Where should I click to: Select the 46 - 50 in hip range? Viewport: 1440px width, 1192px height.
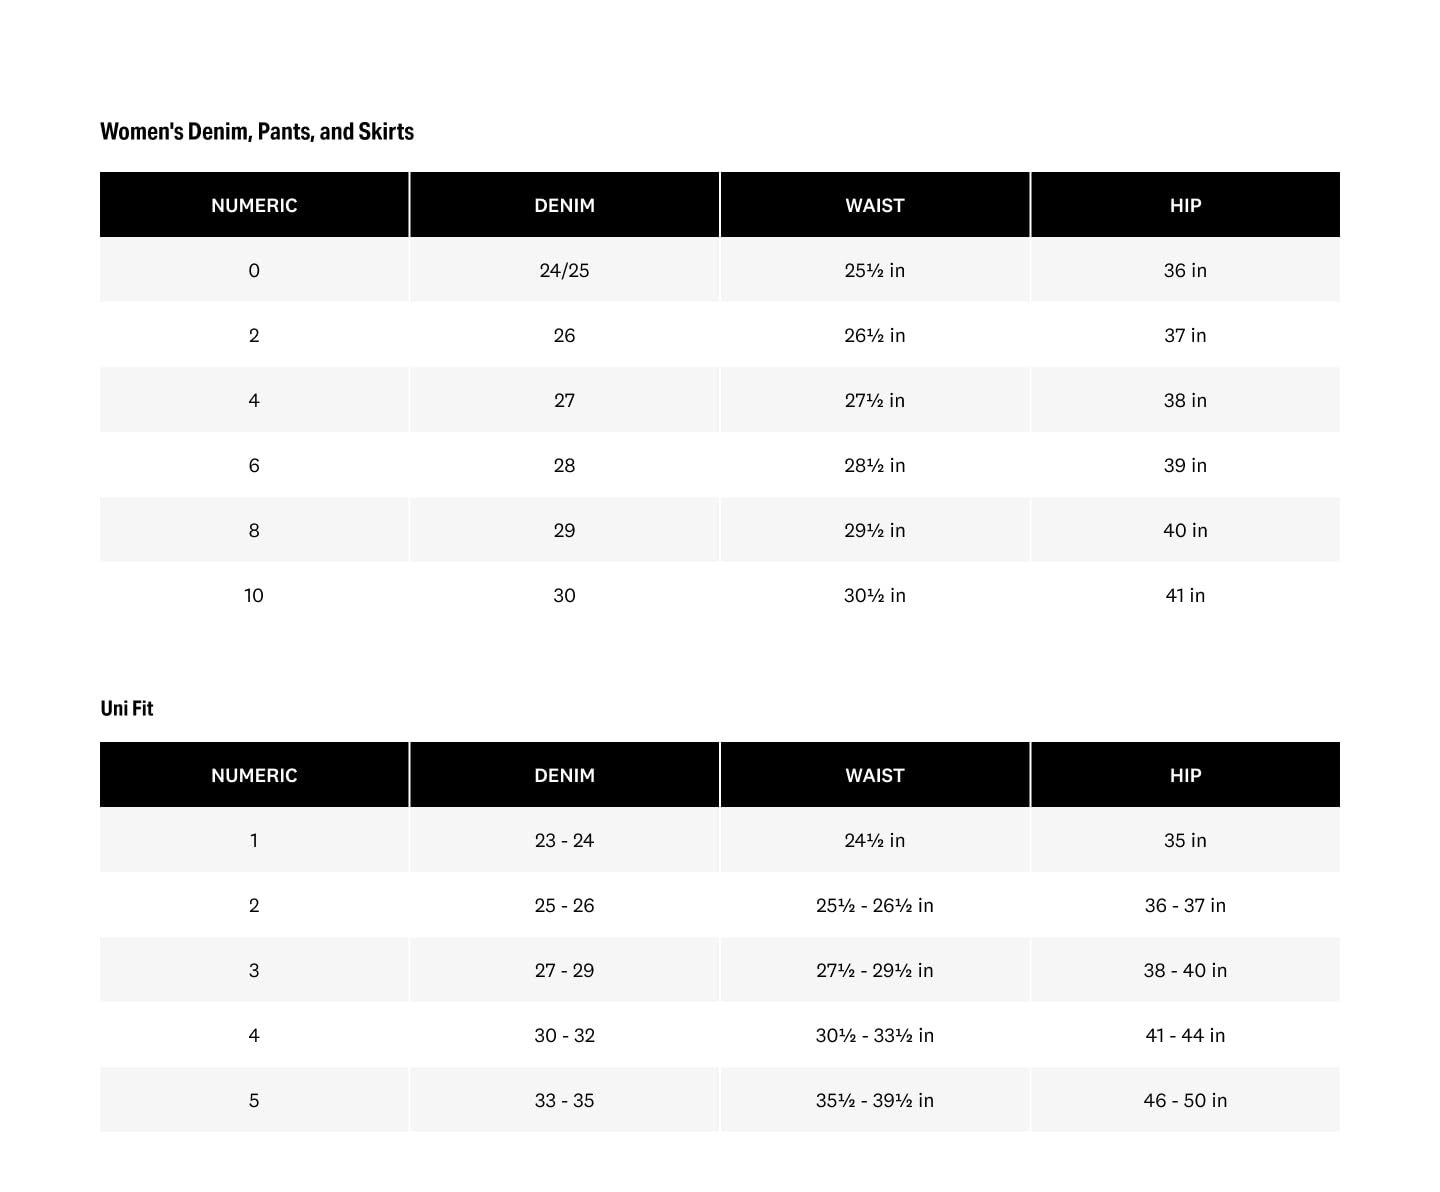(1185, 1100)
